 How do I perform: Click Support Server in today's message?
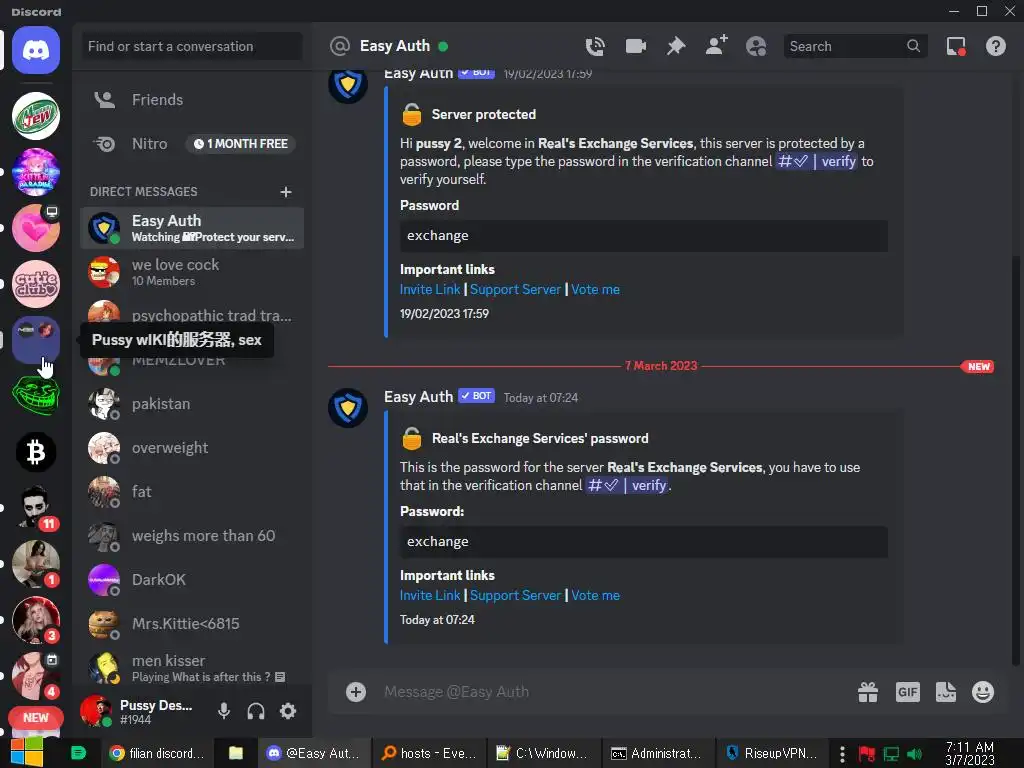(515, 596)
